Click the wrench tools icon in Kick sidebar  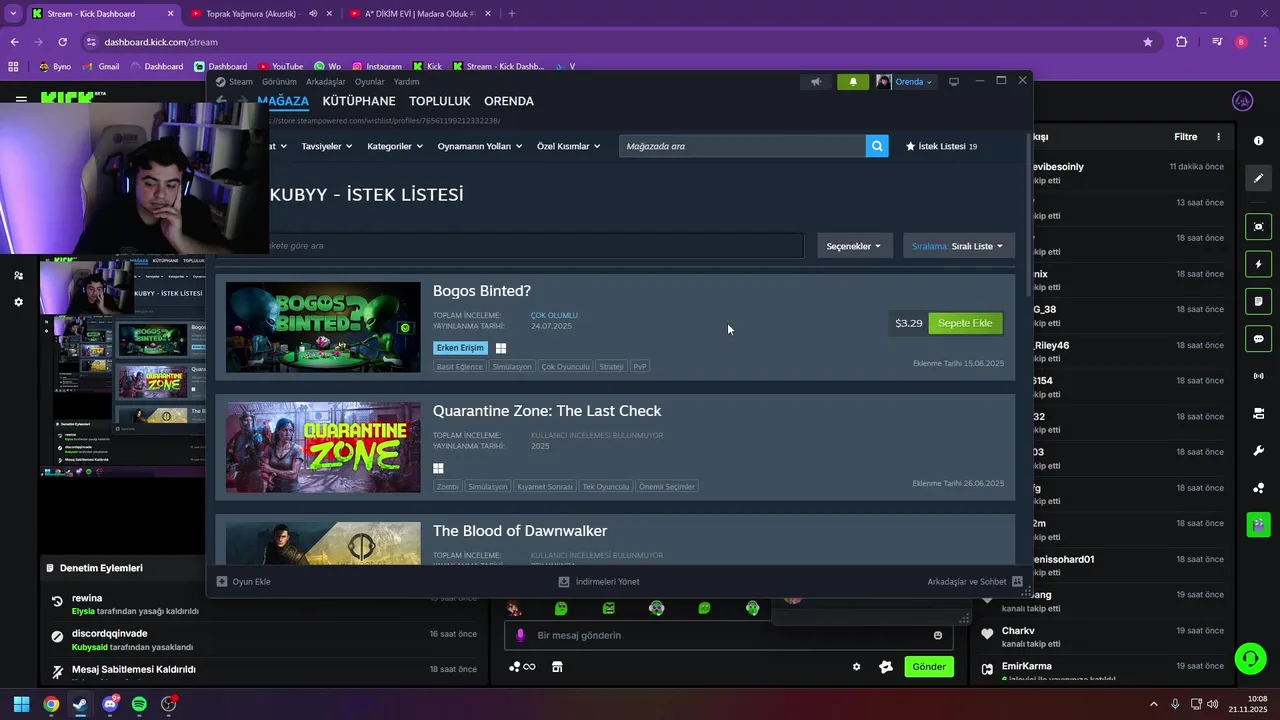tap(1258, 450)
